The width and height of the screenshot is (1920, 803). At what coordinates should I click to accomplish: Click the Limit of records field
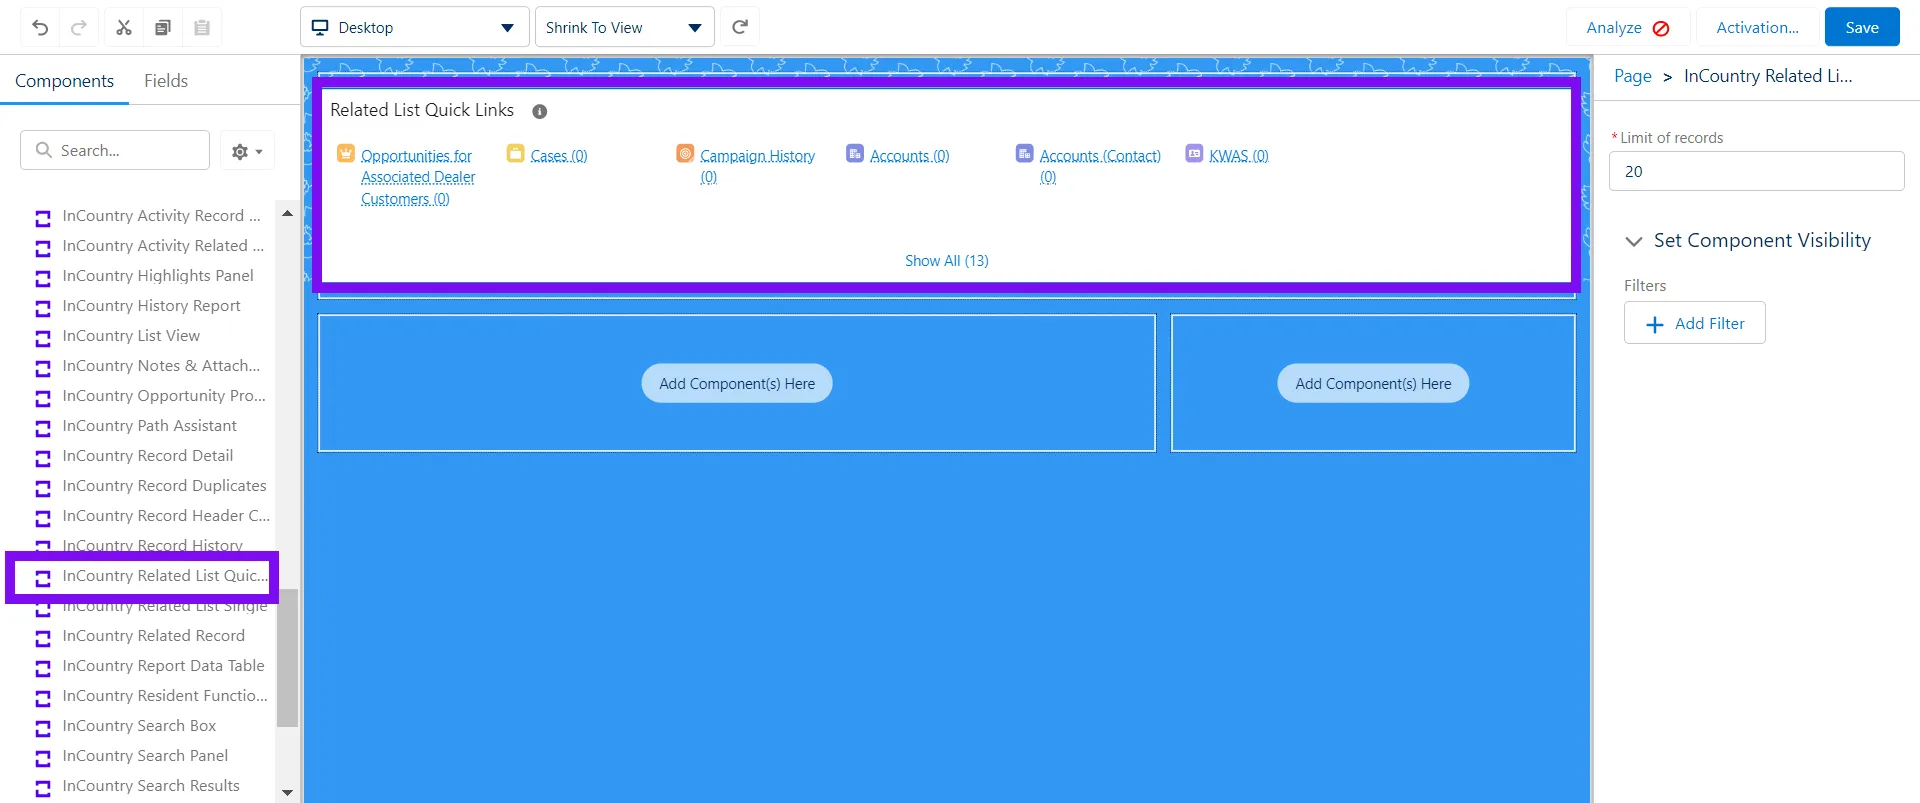click(x=1756, y=171)
